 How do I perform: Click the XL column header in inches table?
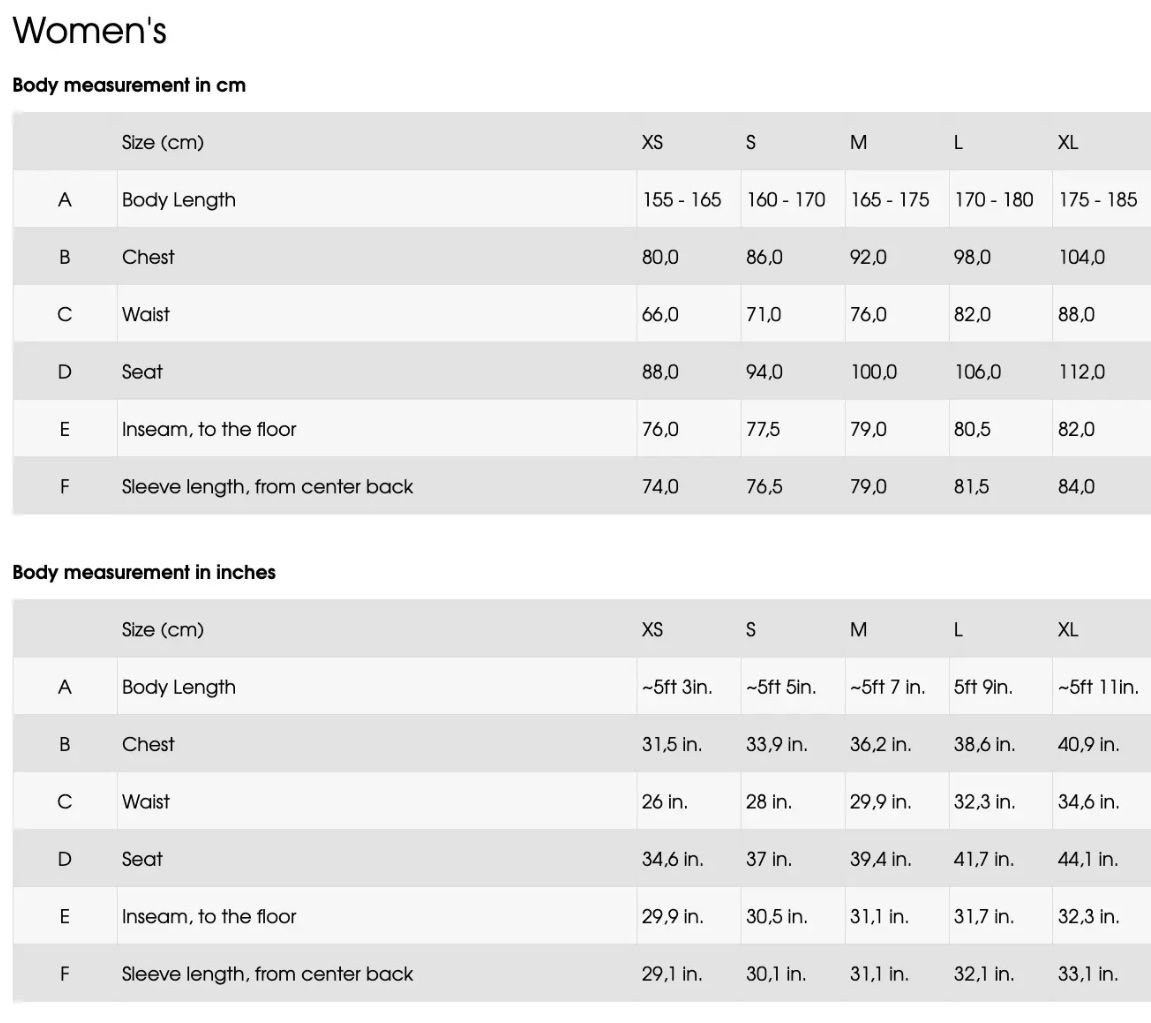(x=1068, y=630)
